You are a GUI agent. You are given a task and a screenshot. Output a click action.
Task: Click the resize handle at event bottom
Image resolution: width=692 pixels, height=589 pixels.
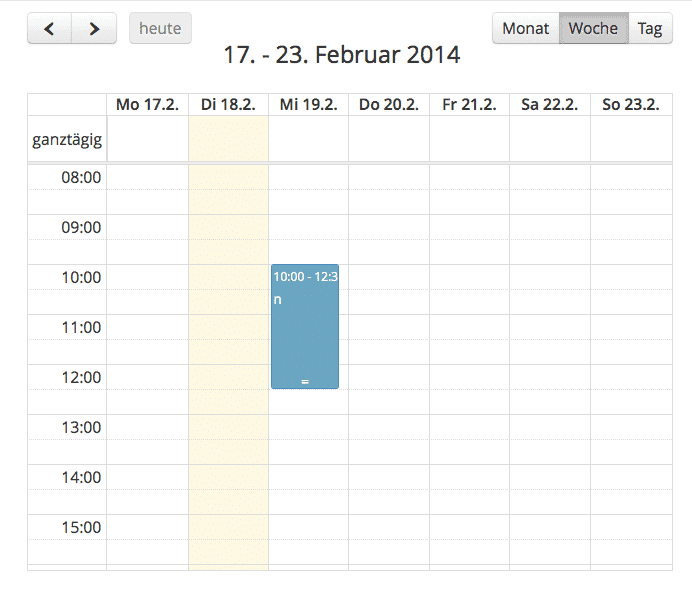click(x=305, y=382)
